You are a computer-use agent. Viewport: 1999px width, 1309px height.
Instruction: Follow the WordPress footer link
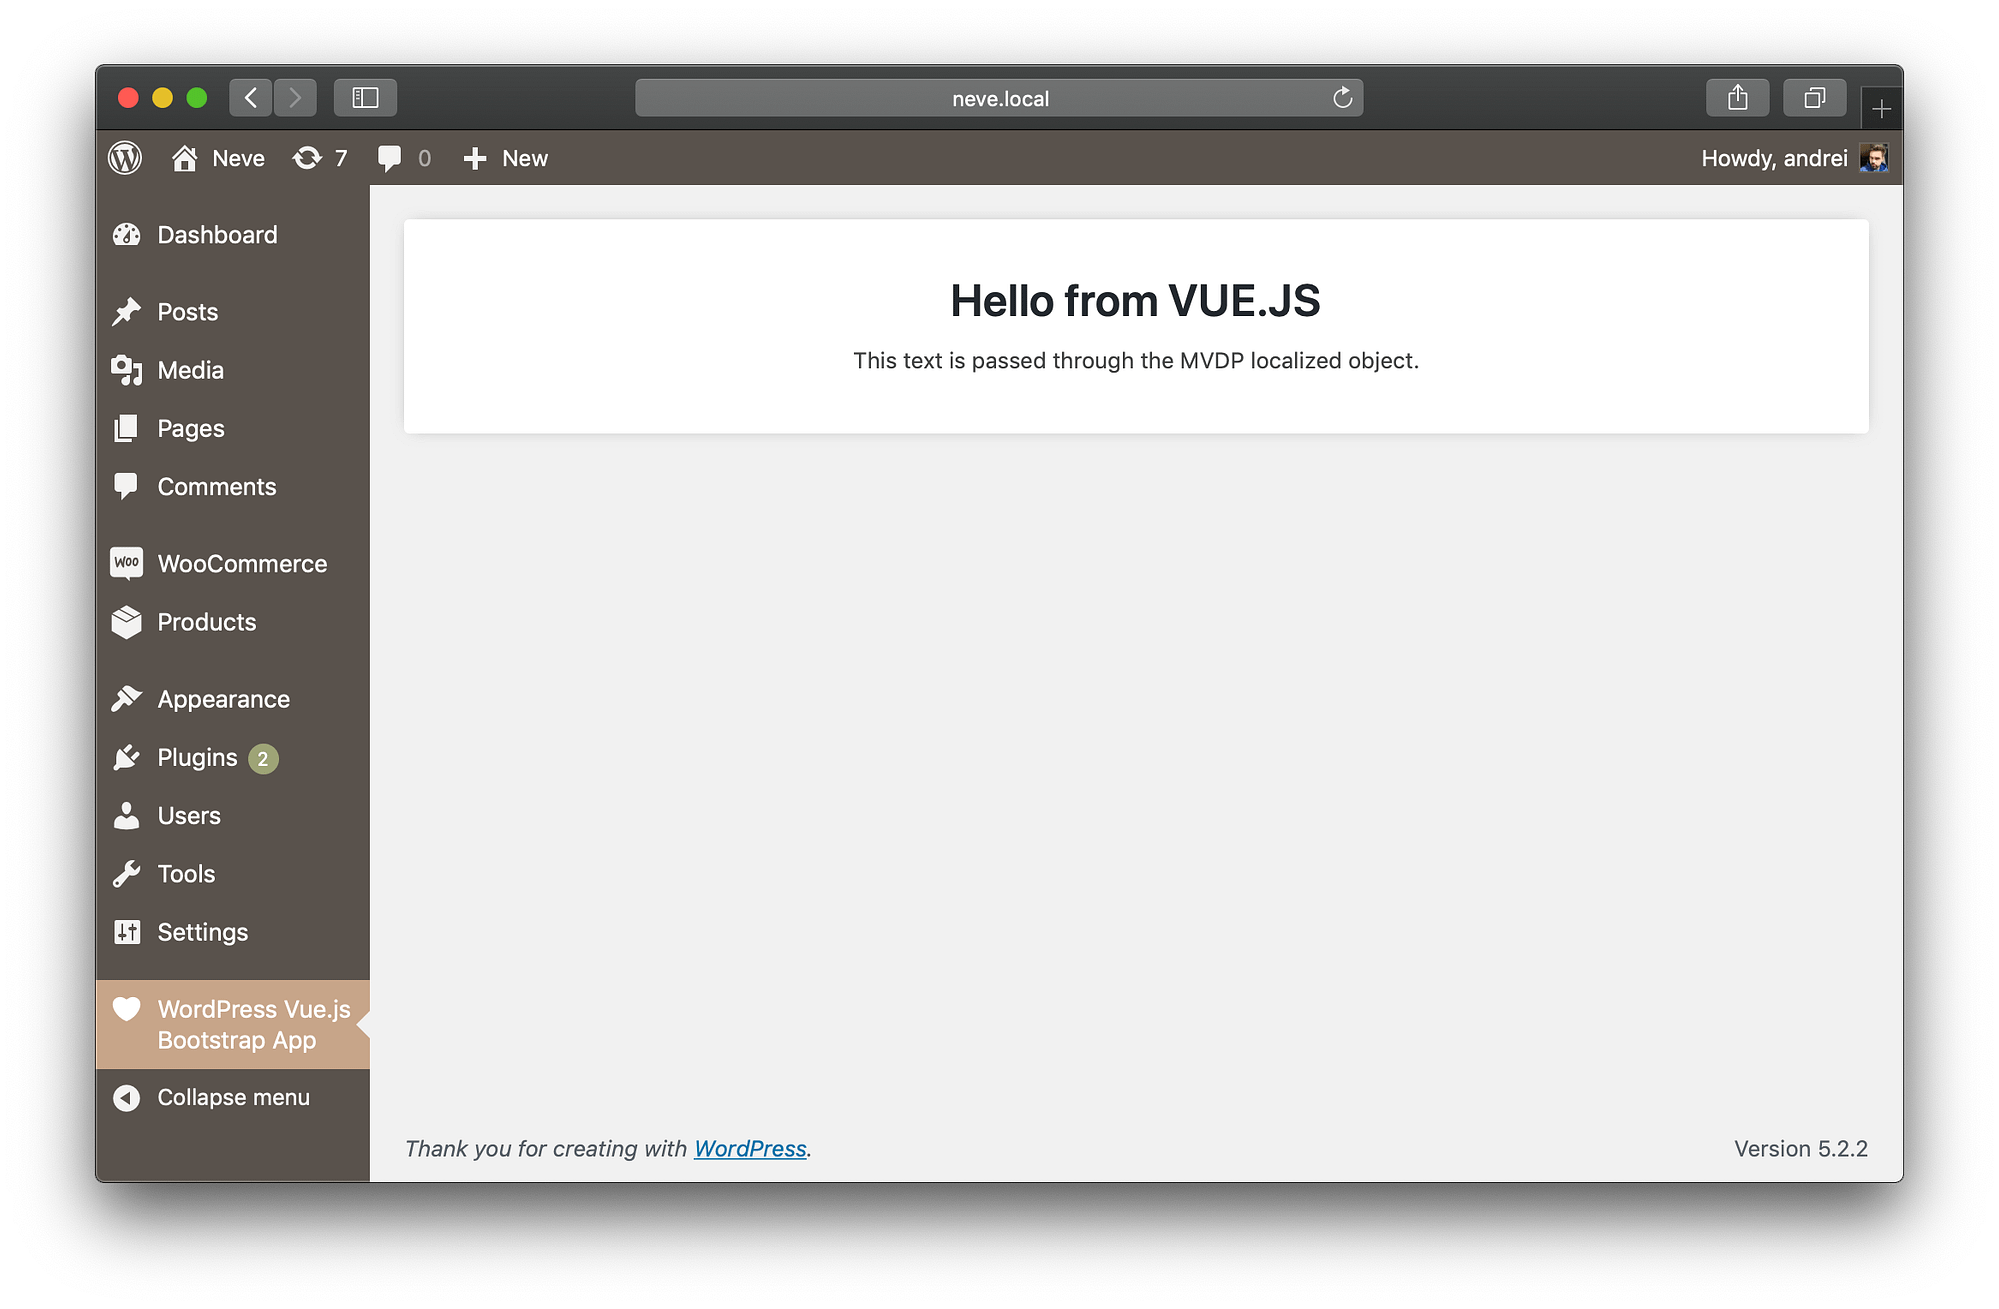[750, 1149]
